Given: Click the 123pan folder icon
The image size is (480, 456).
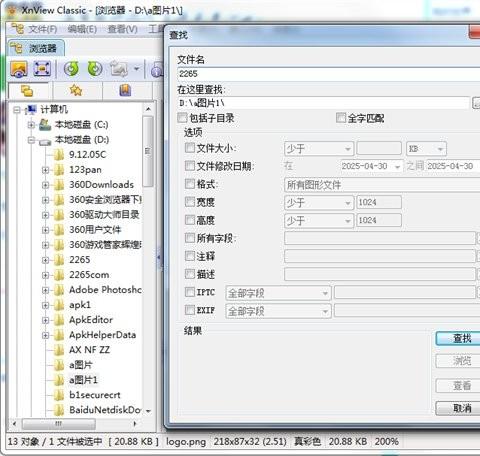Looking at the screenshot, I should click(x=59, y=170).
